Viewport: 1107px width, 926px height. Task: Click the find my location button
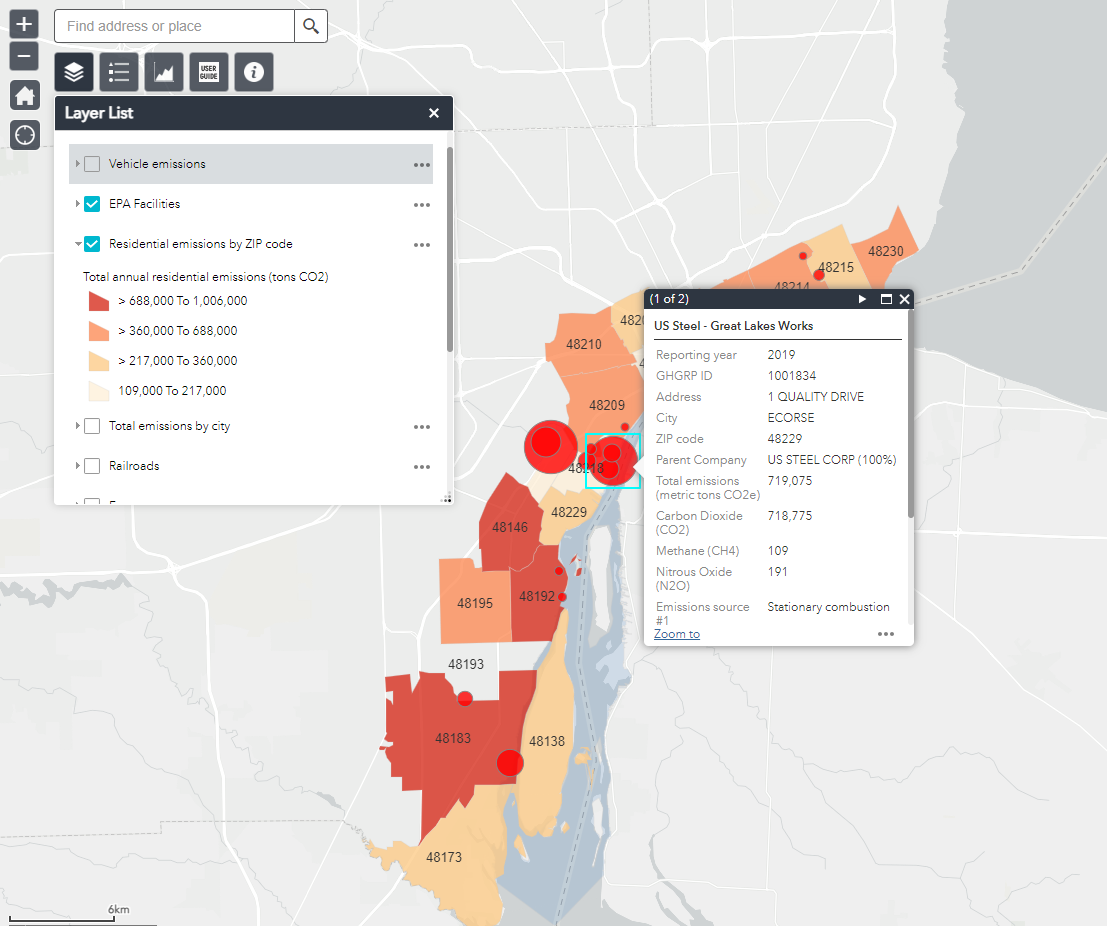[x=24, y=134]
